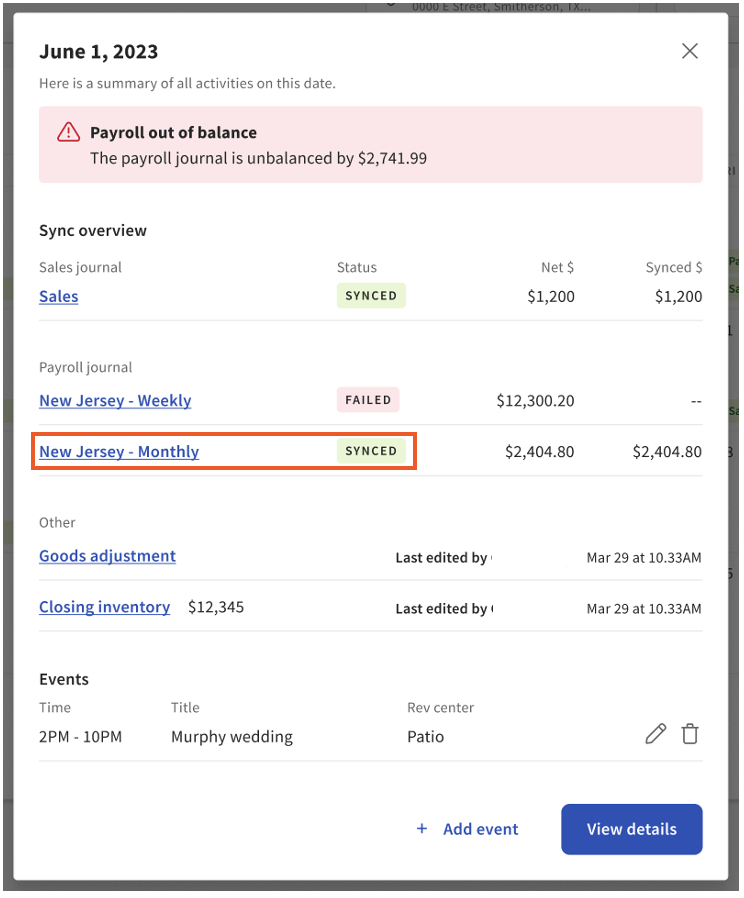The image size is (744, 898).
Task: Open the Sales journal link
Action: point(59,296)
